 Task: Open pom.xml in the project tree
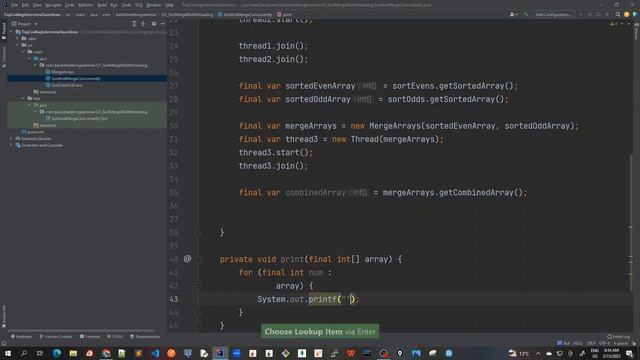coord(33,132)
